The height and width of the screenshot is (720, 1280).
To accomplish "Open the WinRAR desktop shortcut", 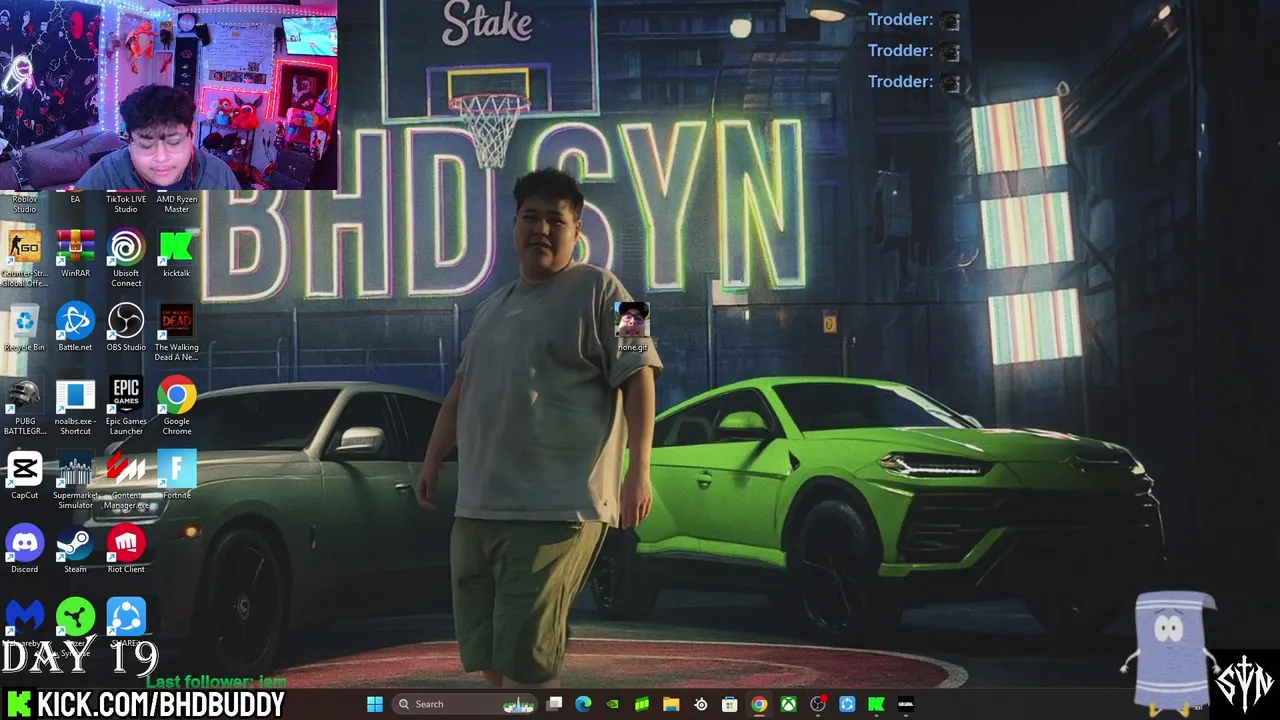I will [75, 253].
